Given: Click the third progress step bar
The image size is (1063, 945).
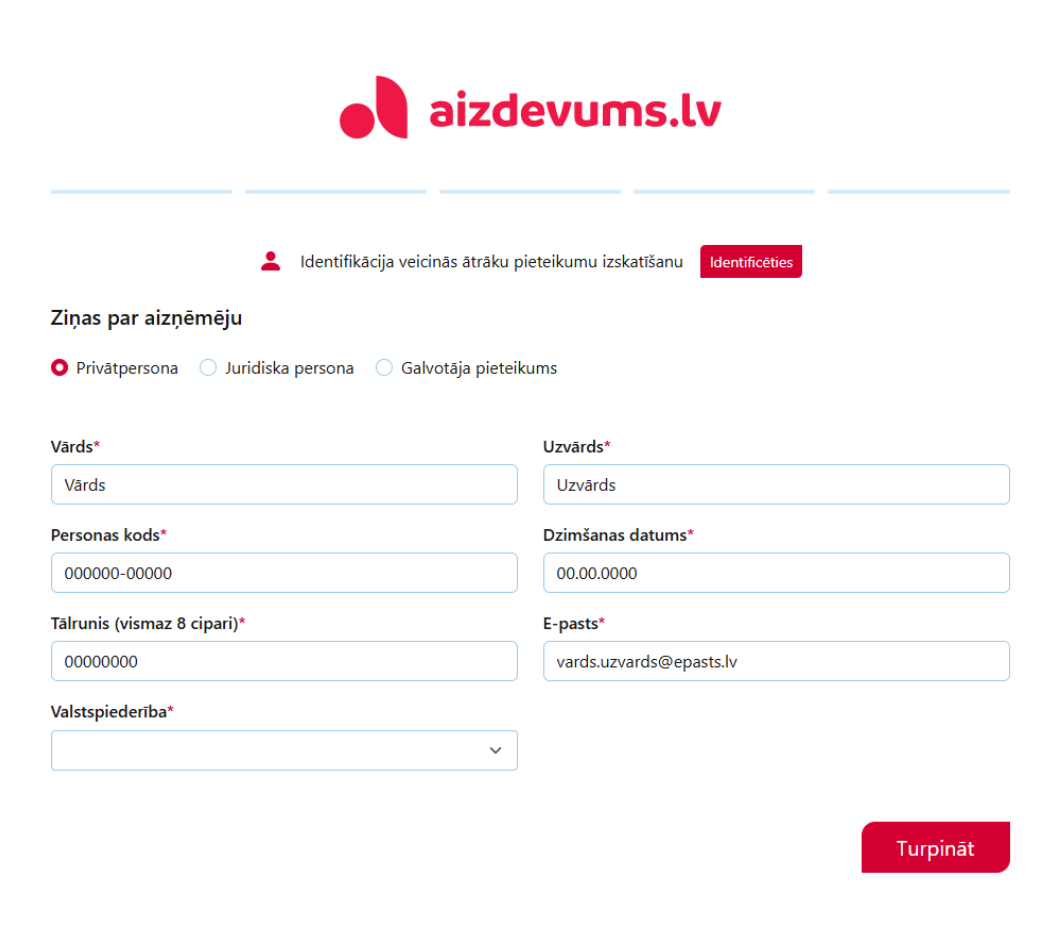Looking at the screenshot, I should 530,191.
